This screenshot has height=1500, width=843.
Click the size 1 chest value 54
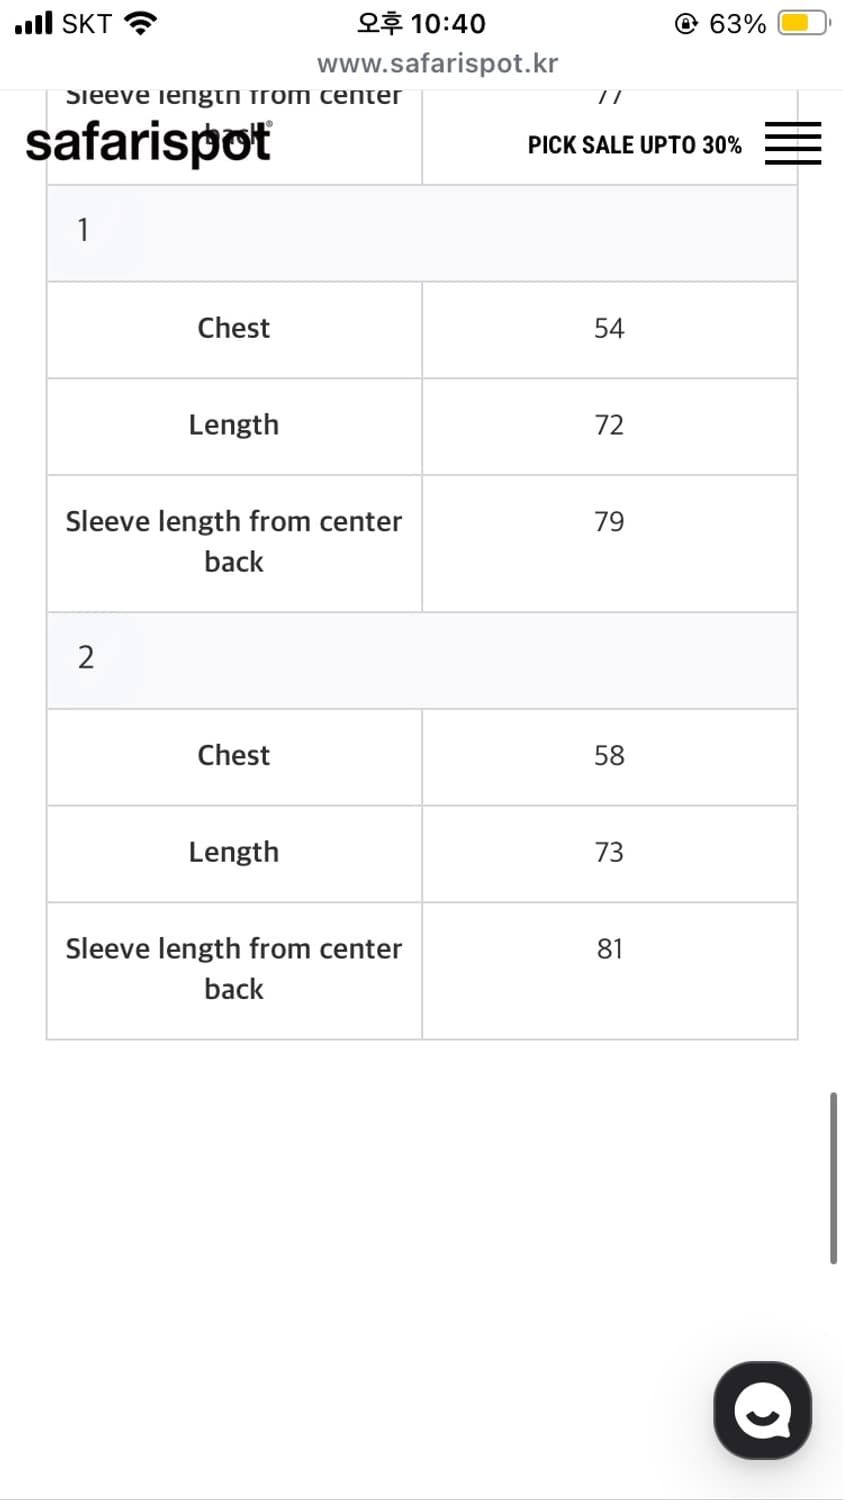(x=609, y=329)
